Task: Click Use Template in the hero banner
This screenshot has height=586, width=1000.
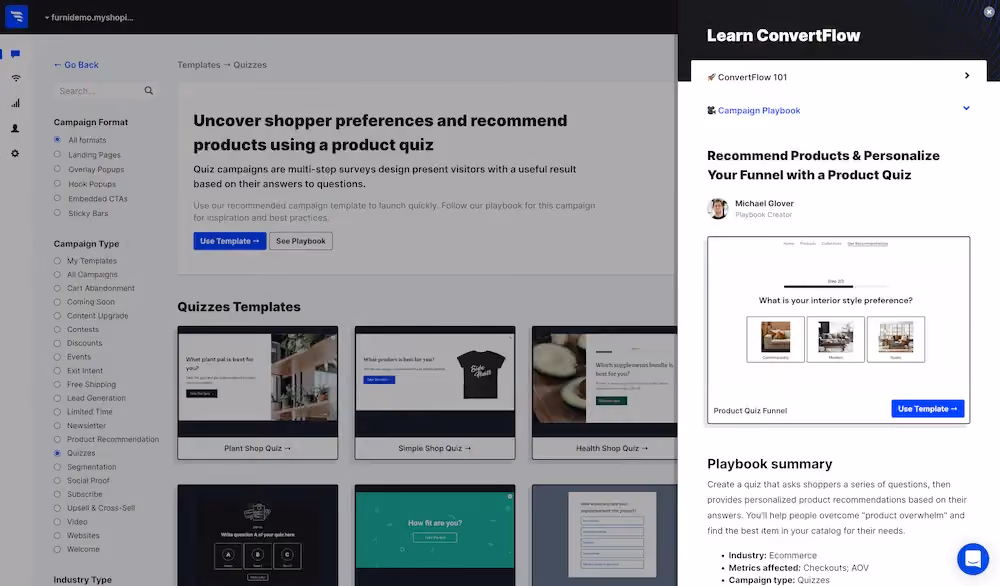Action: coord(230,241)
